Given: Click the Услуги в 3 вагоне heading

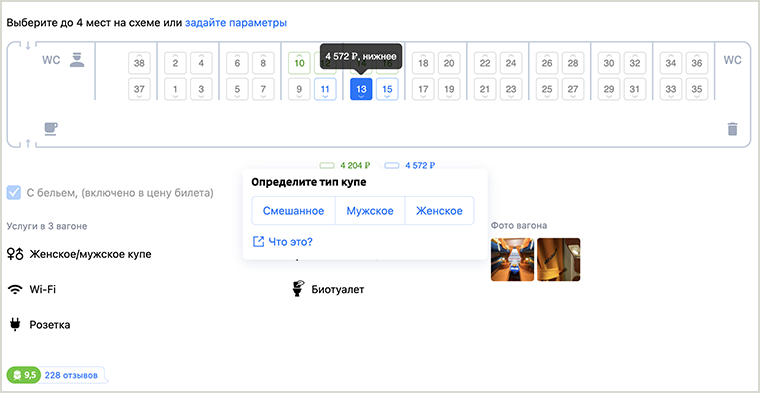Looking at the screenshot, I should click(47, 226).
